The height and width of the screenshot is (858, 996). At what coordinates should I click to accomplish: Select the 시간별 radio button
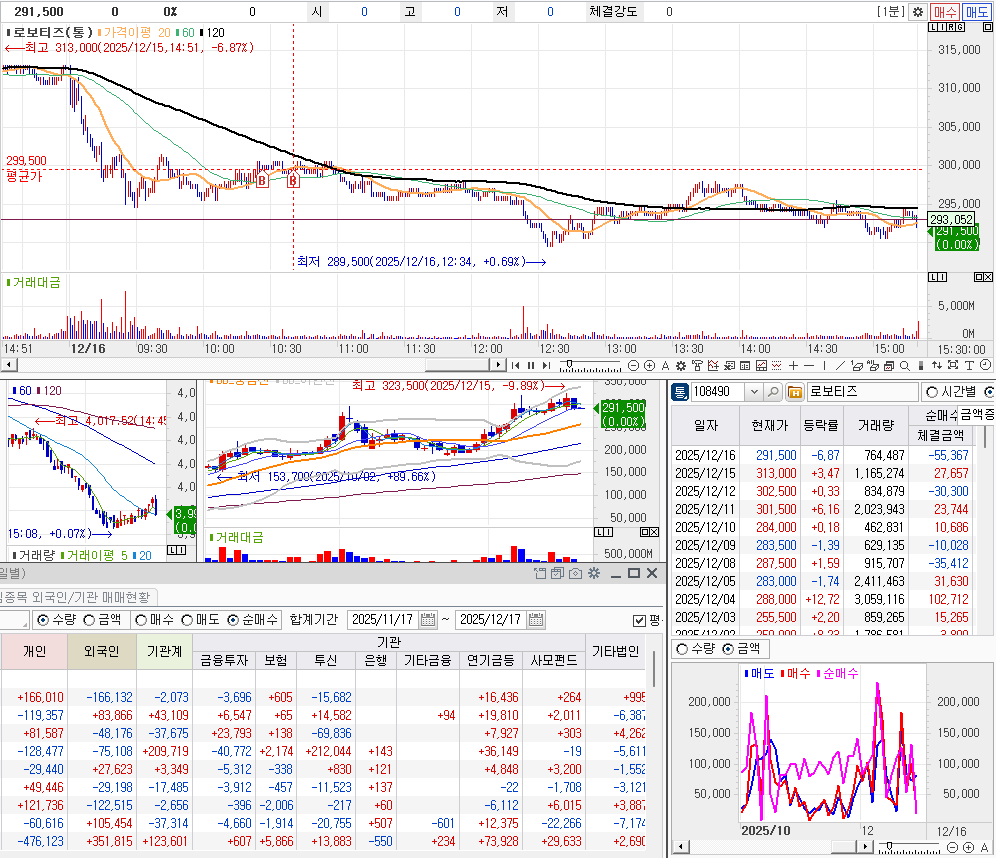coord(932,392)
